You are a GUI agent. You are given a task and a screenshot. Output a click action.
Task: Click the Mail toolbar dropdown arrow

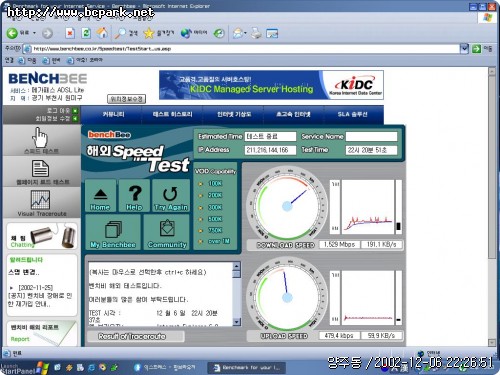[246, 33]
